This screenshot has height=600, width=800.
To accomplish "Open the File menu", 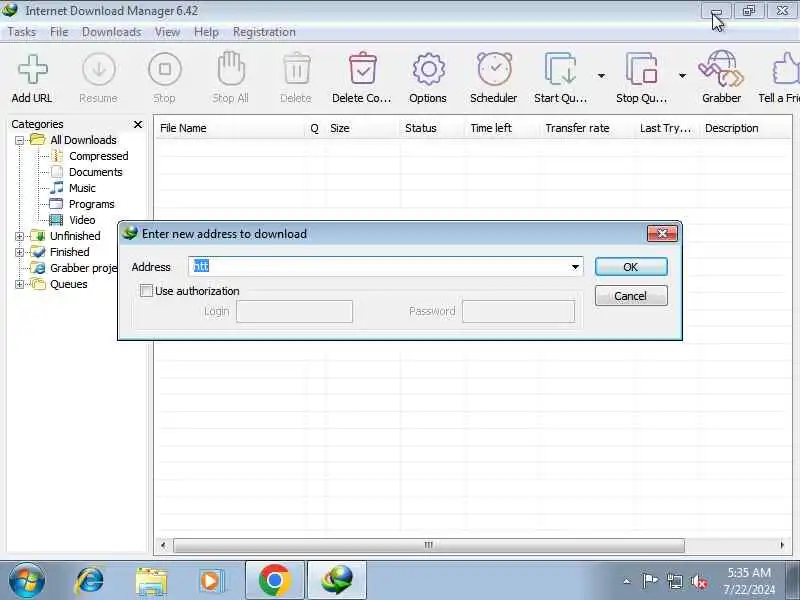I will click(x=59, y=32).
